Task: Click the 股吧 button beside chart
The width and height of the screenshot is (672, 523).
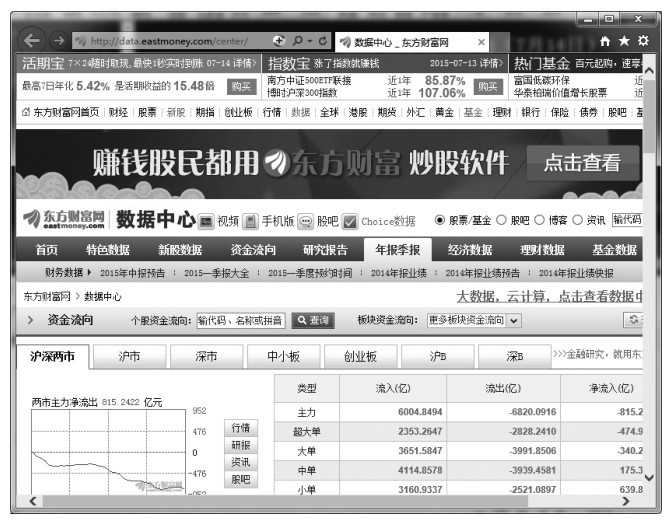Action: point(241,479)
